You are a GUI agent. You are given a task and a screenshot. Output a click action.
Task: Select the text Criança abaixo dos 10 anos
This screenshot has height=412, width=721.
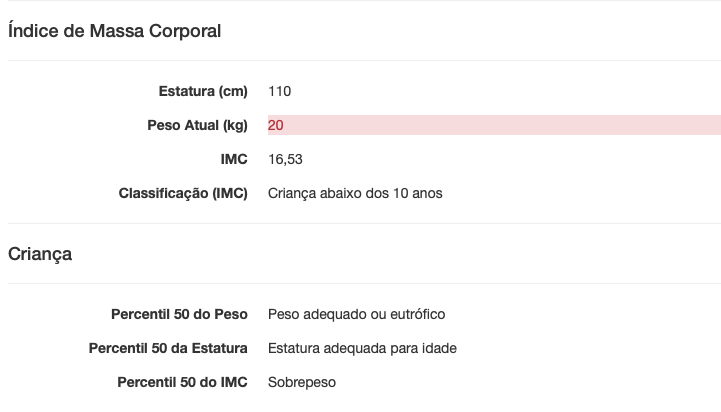[355, 193]
